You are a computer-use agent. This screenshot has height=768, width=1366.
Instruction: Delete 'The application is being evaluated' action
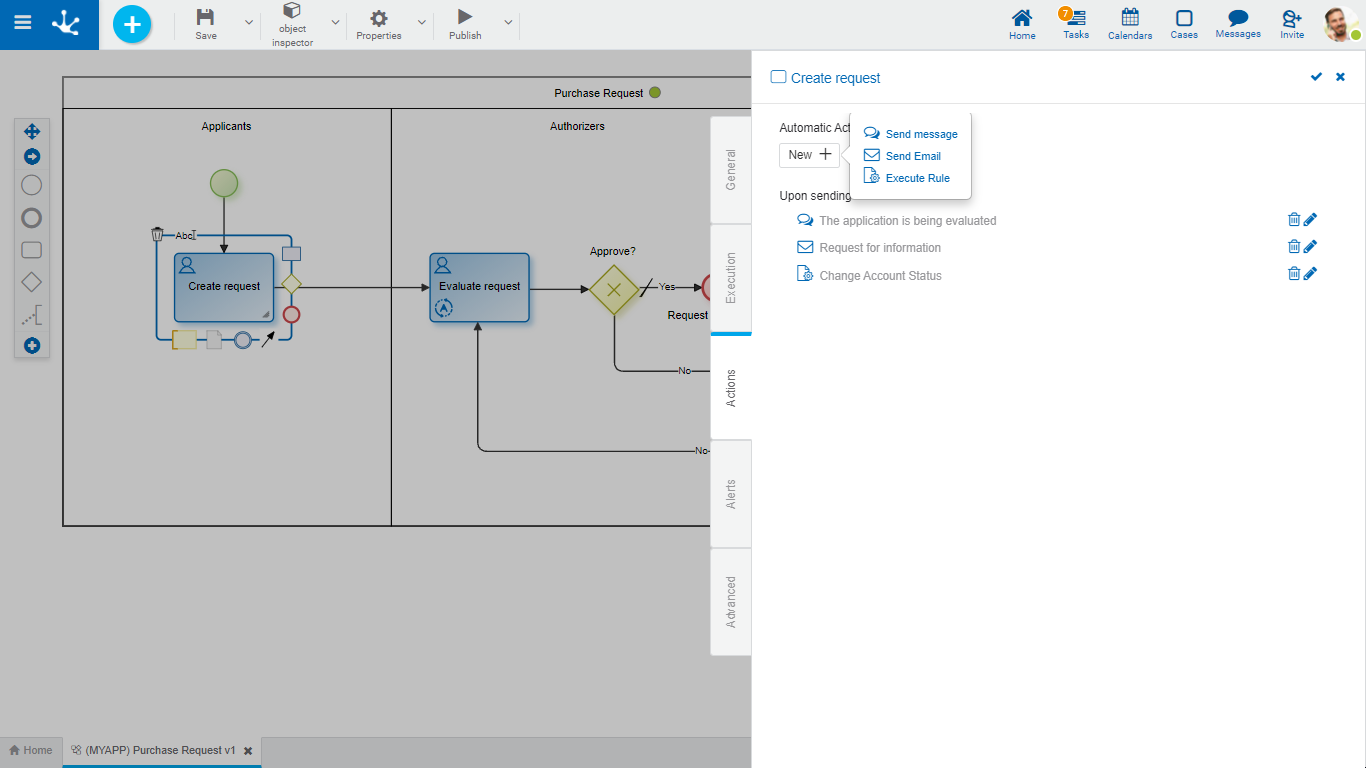(x=1293, y=220)
